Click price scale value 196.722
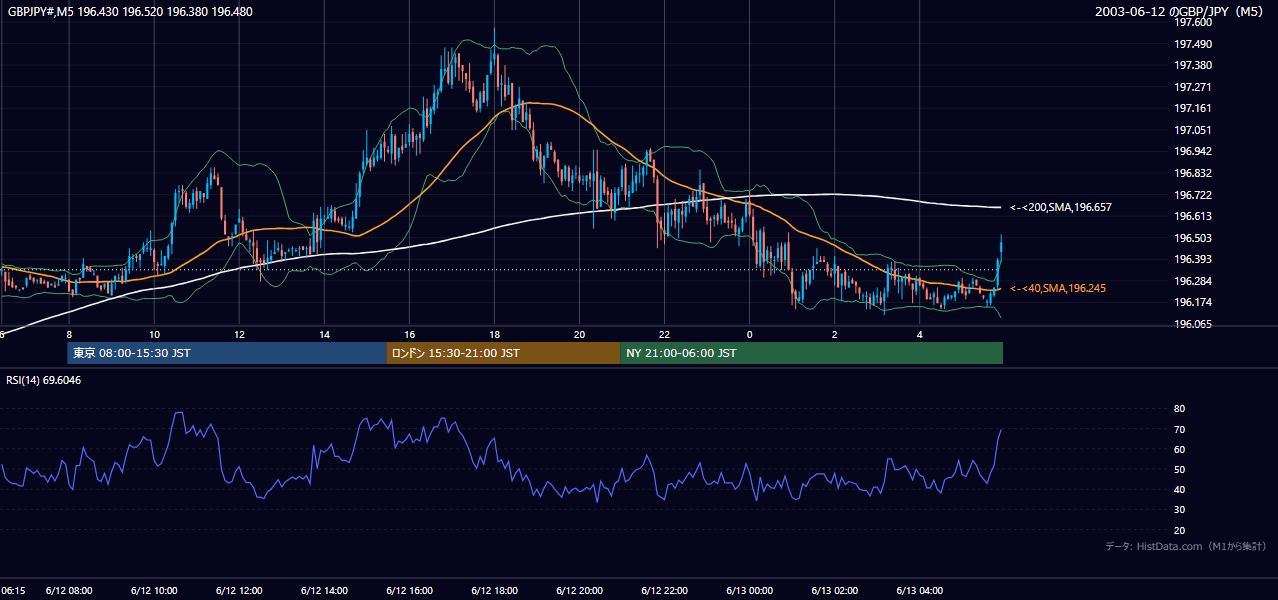 point(1193,195)
